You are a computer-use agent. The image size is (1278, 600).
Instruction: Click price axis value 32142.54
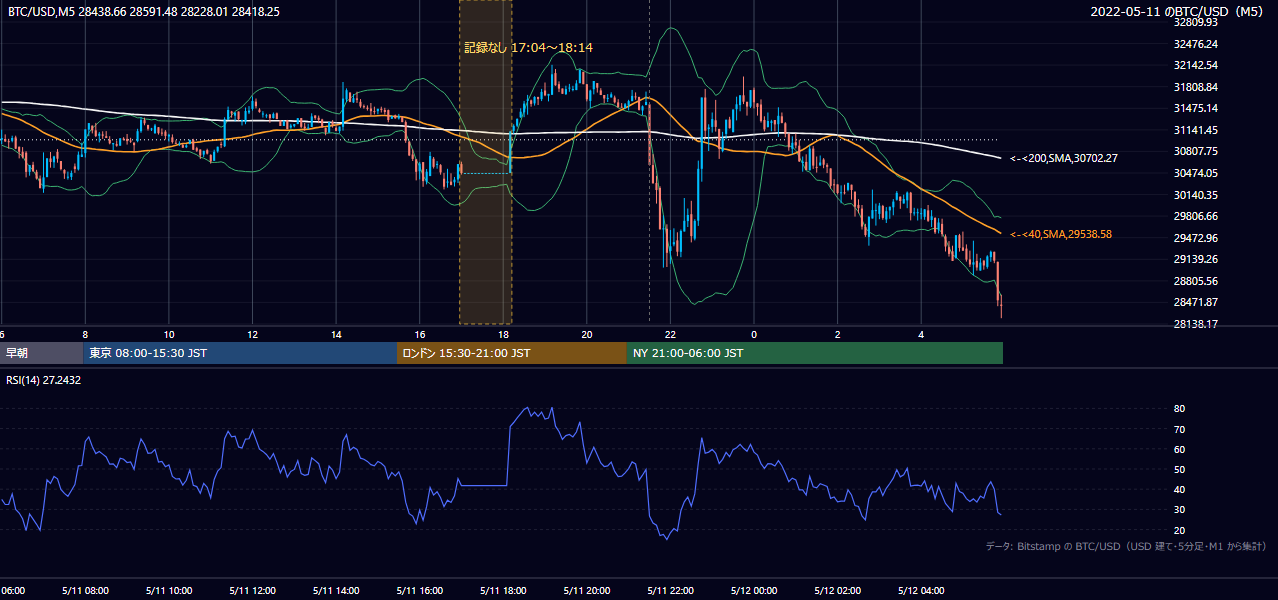[1195, 65]
